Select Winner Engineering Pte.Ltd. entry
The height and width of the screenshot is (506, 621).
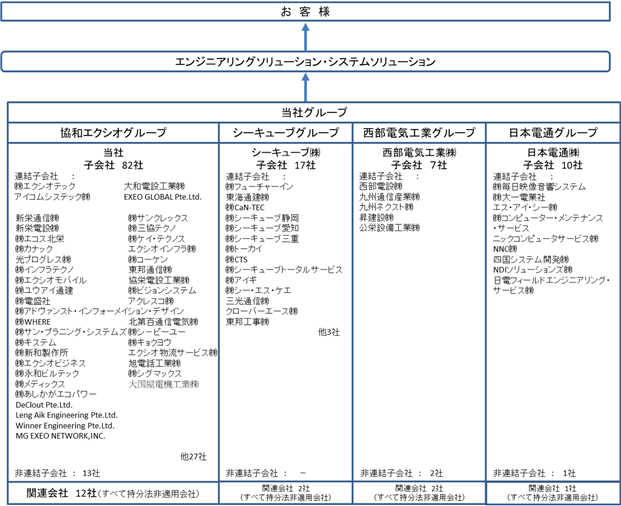click(x=65, y=426)
